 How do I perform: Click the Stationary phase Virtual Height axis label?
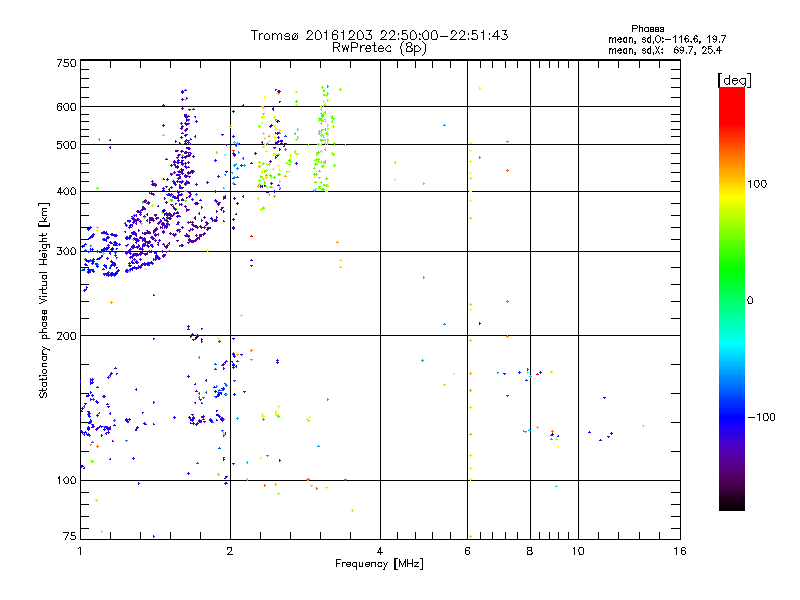click(44, 300)
